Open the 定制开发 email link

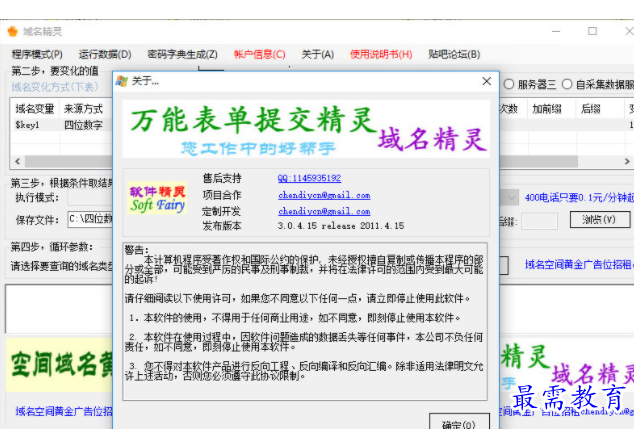(324, 211)
